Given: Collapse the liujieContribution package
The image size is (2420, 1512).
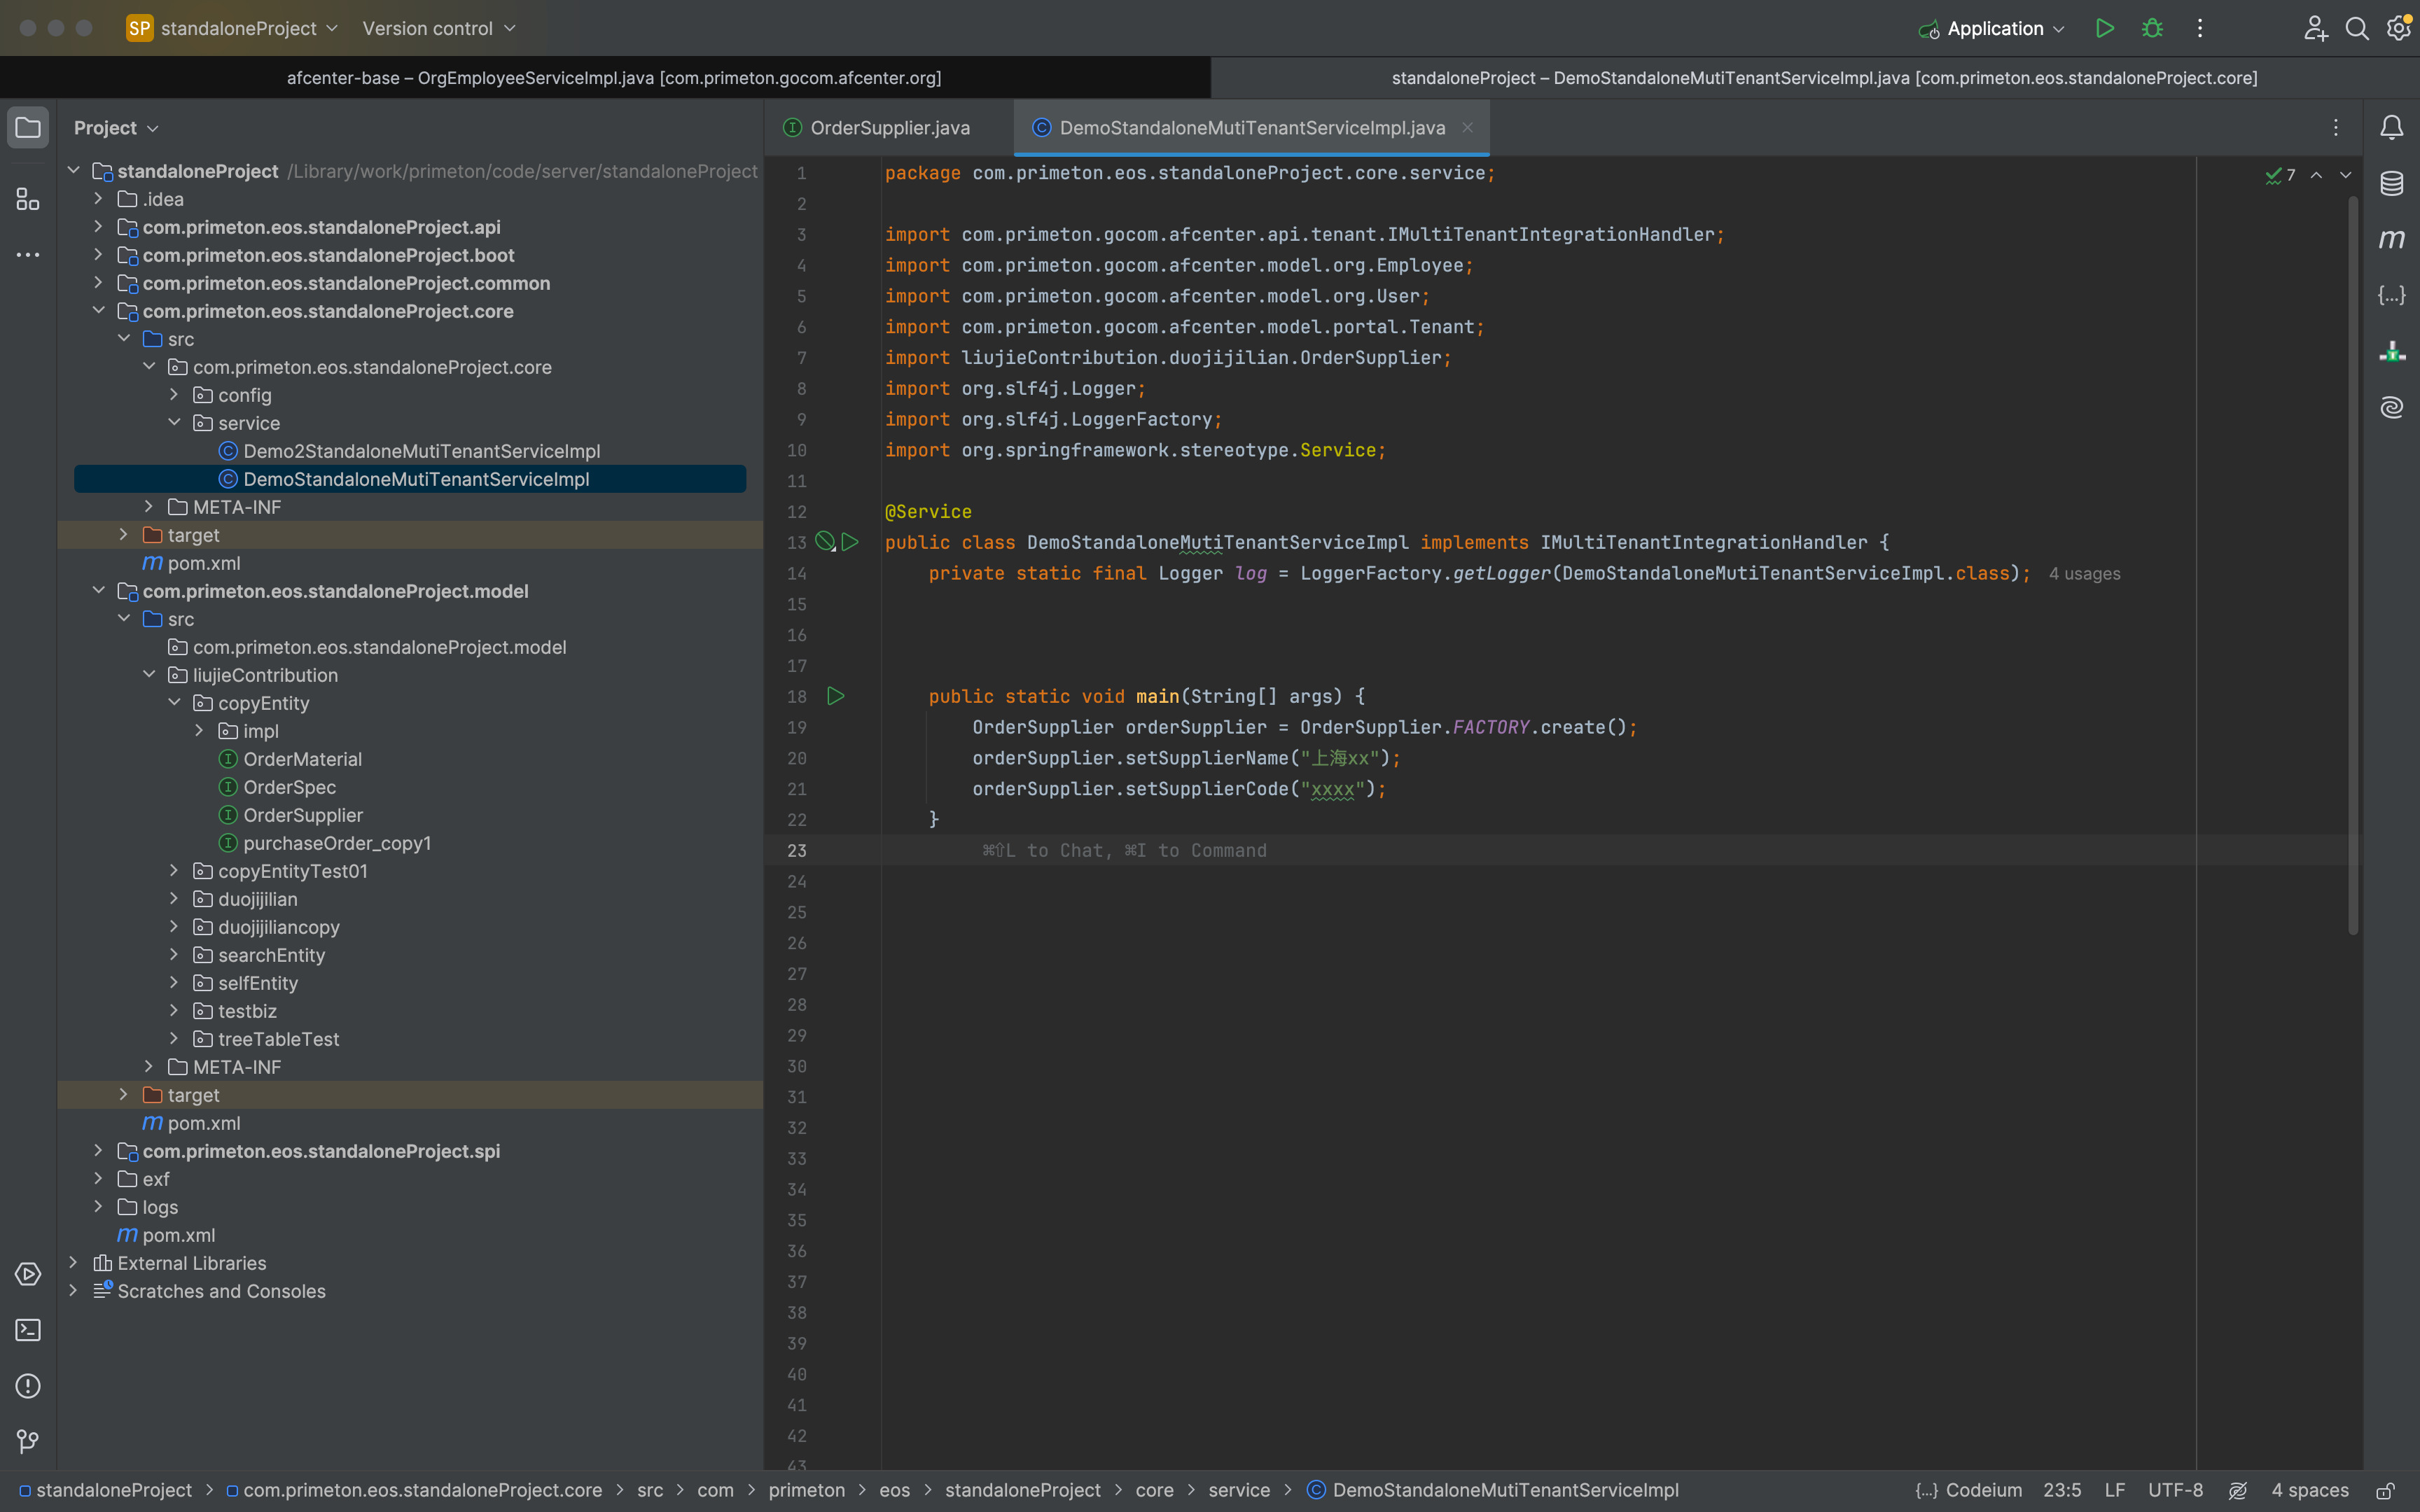Looking at the screenshot, I should (x=149, y=675).
